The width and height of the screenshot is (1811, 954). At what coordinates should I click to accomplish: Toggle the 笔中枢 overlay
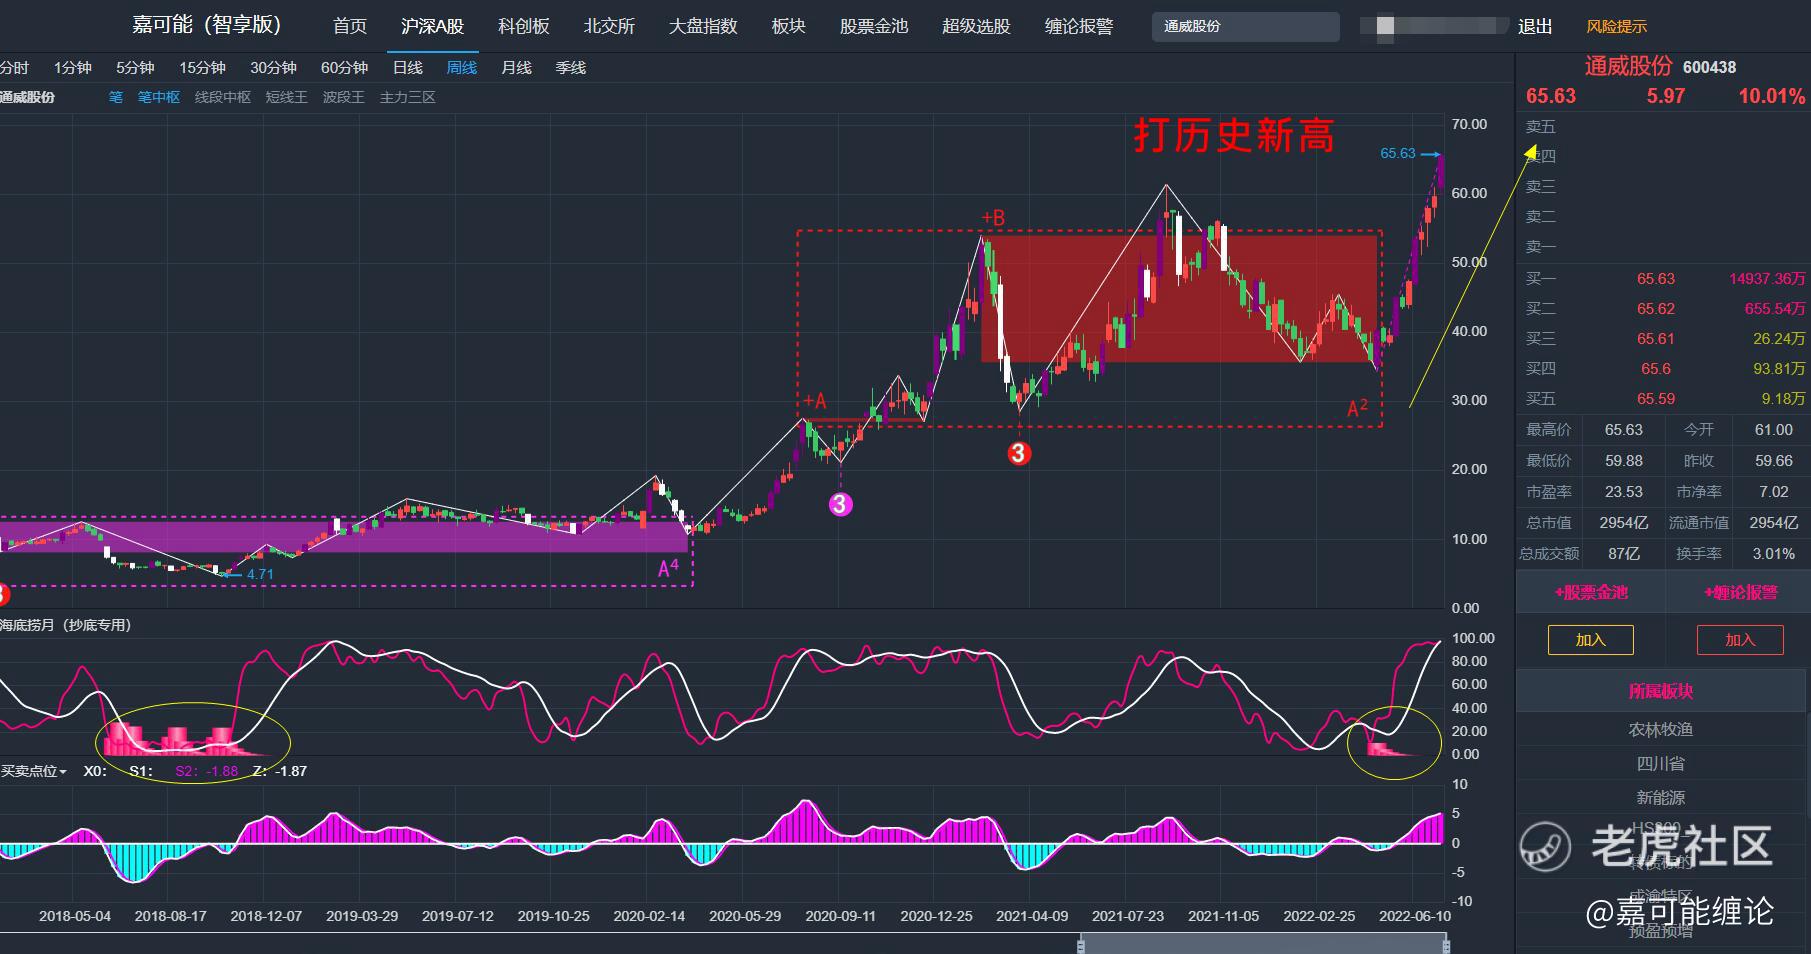(x=159, y=98)
